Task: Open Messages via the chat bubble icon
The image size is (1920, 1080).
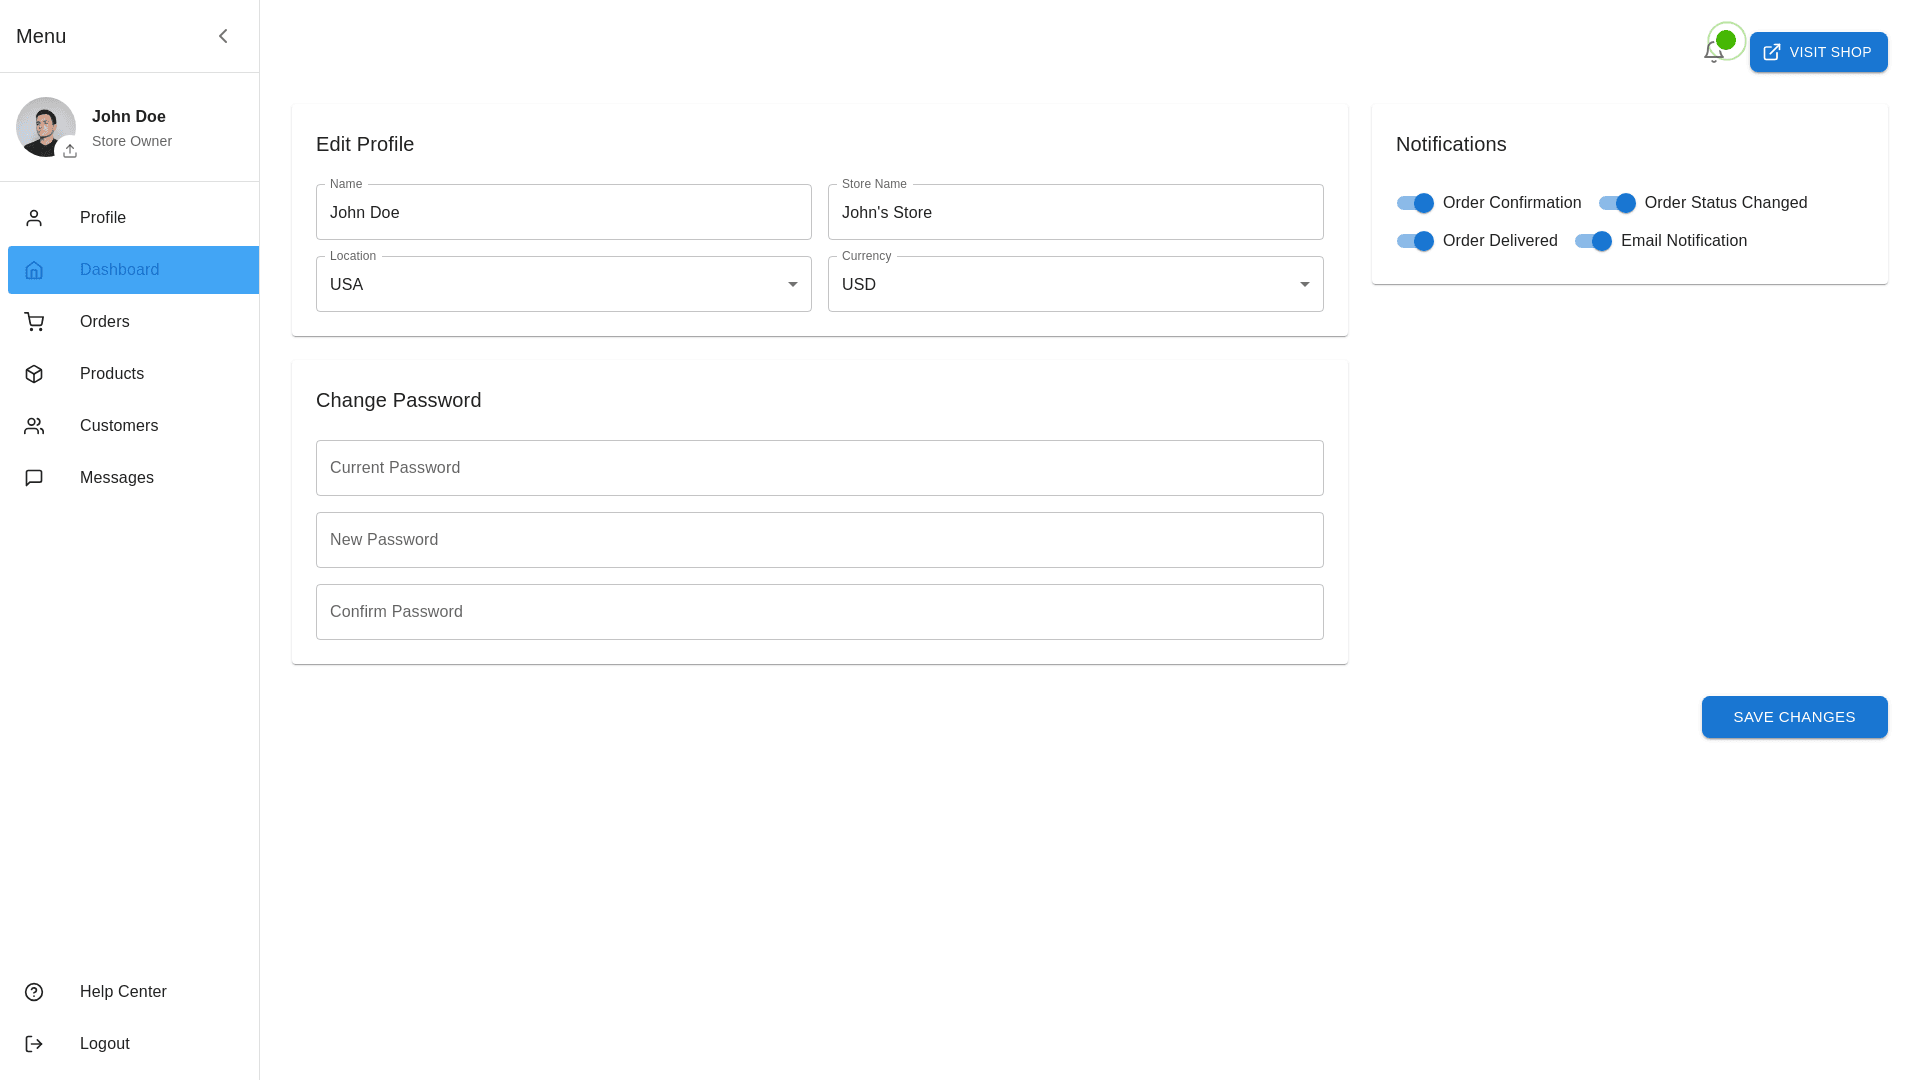Action: tap(35, 478)
